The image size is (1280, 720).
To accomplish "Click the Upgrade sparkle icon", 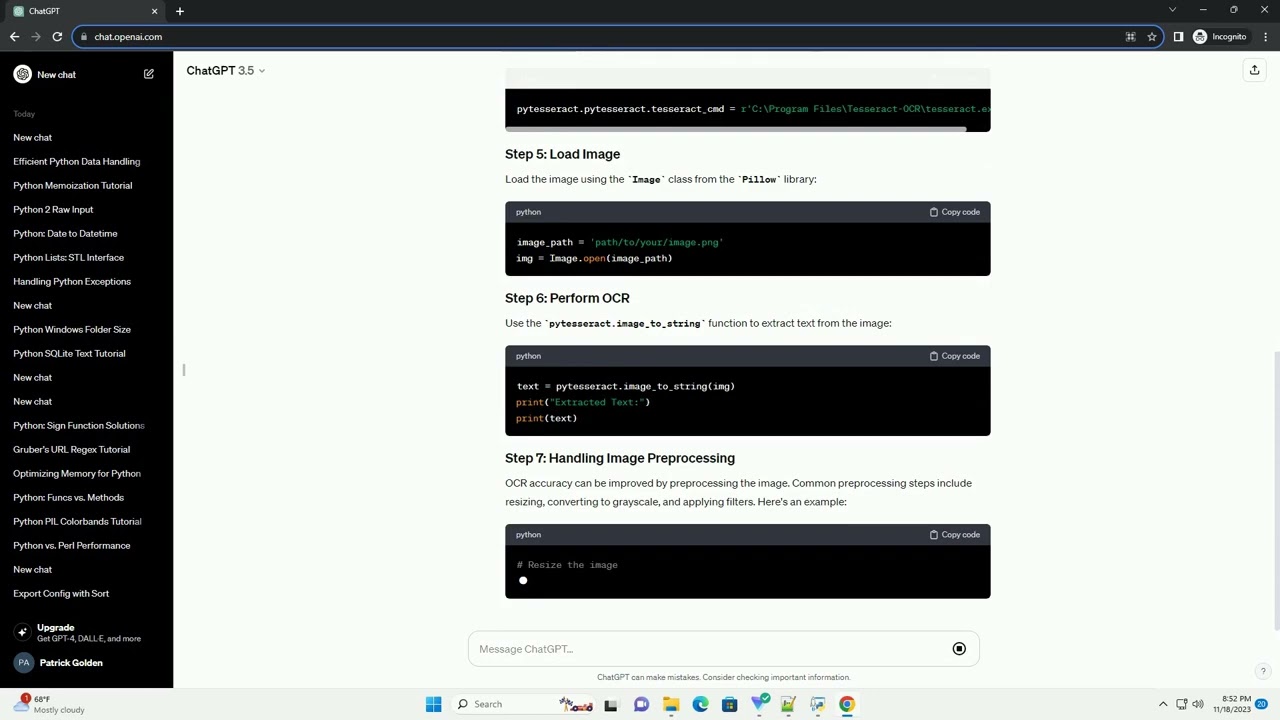I will coord(22,632).
